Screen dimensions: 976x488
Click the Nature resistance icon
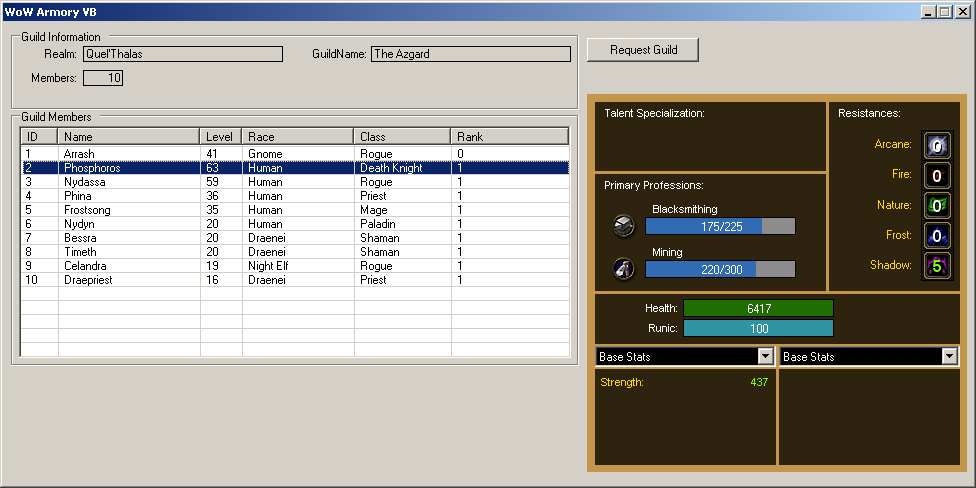point(936,205)
